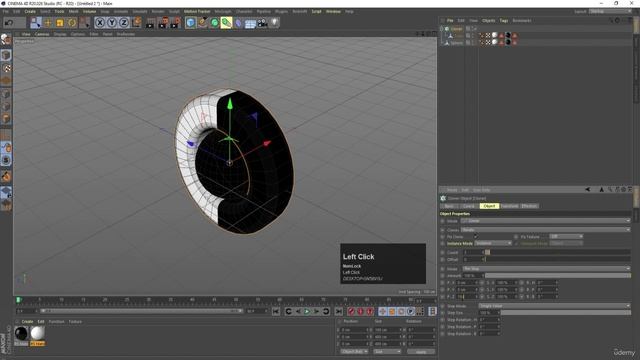Screen dimensions: 640x360
Task: Select the Scale tool
Action: (60, 23)
